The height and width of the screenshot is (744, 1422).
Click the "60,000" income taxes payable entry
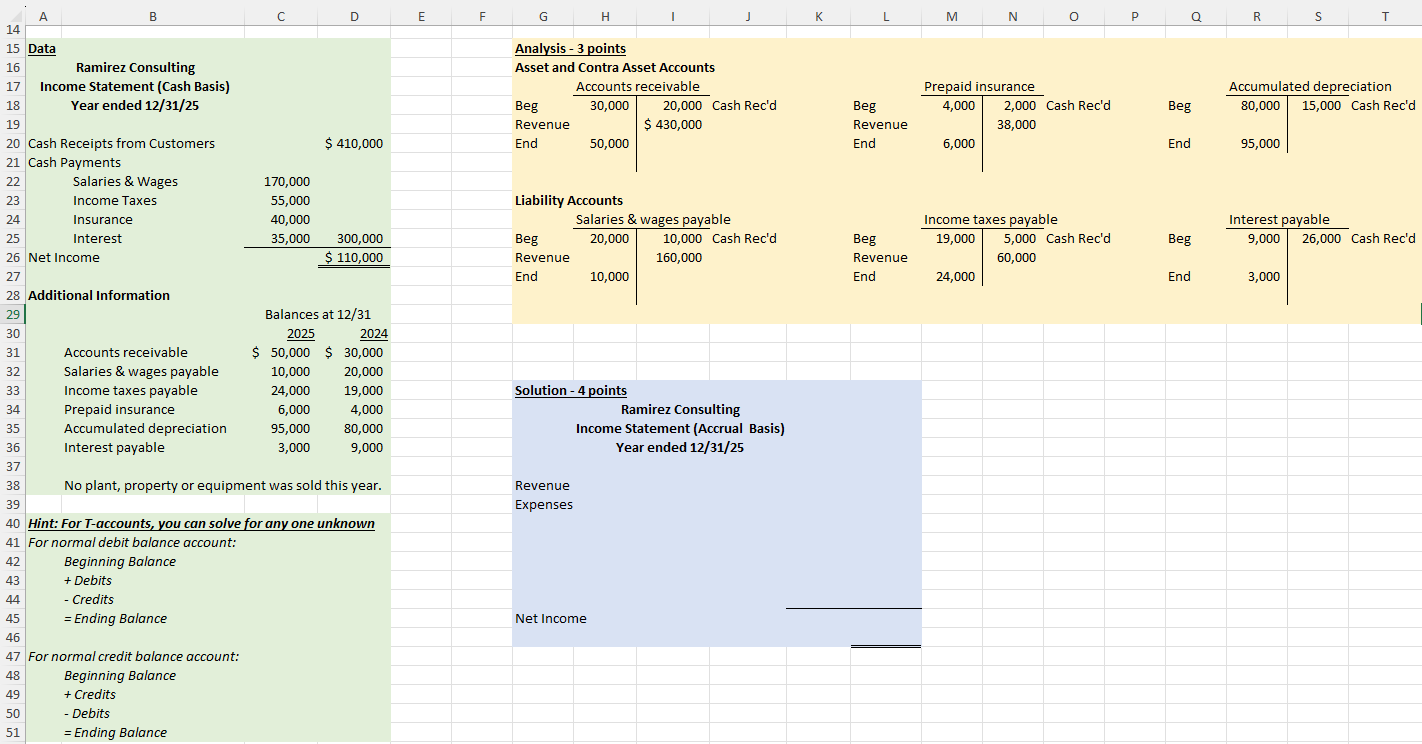(1016, 257)
